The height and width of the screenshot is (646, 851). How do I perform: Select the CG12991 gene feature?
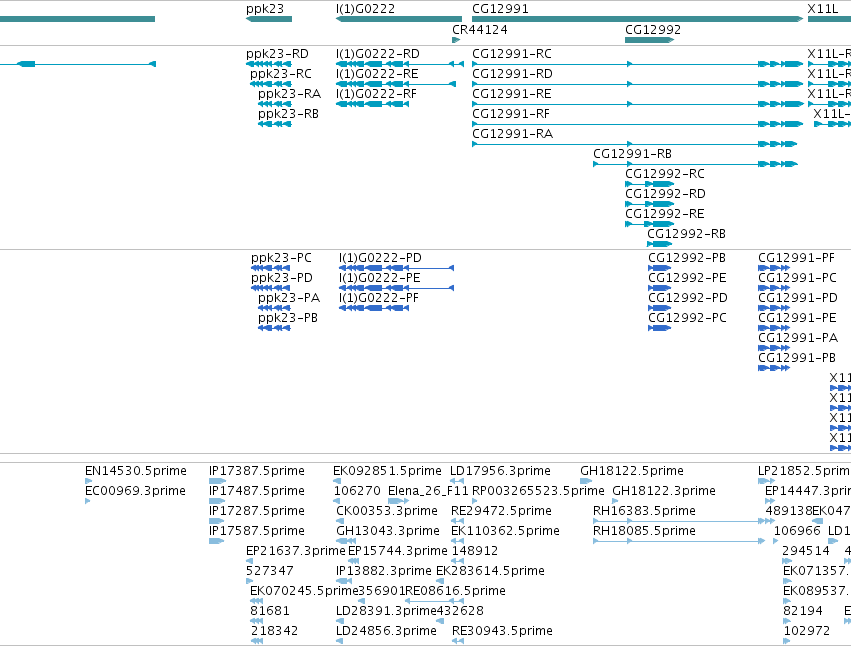click(x=638, y=19)
